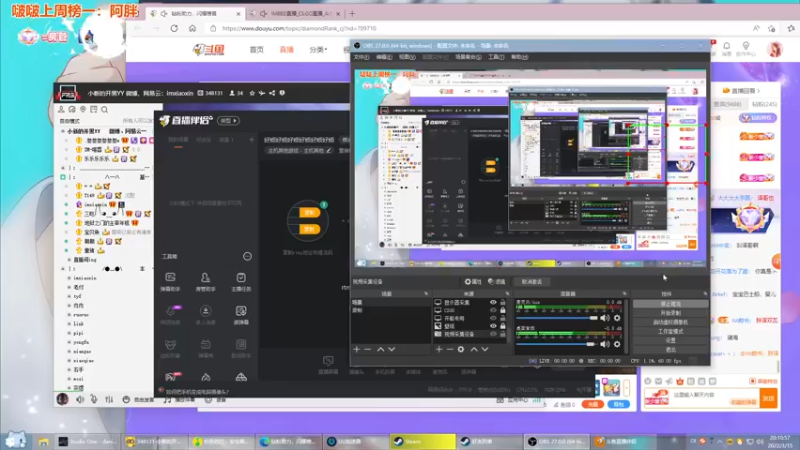Screen dimensions: 800x450
Task: Click microphone icon in YY bottom bar
Action: [x=94, y=399]
